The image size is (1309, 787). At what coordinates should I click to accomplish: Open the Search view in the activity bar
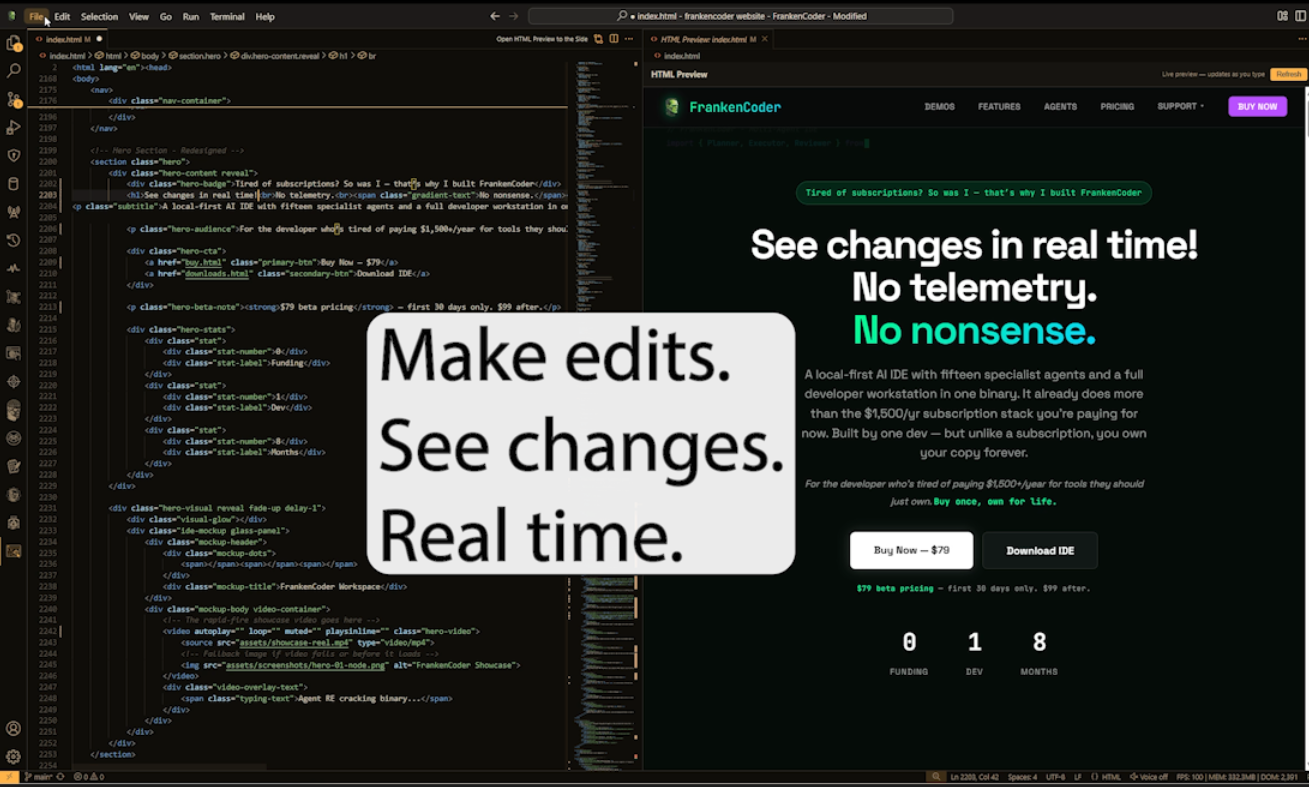click(14, 71)
